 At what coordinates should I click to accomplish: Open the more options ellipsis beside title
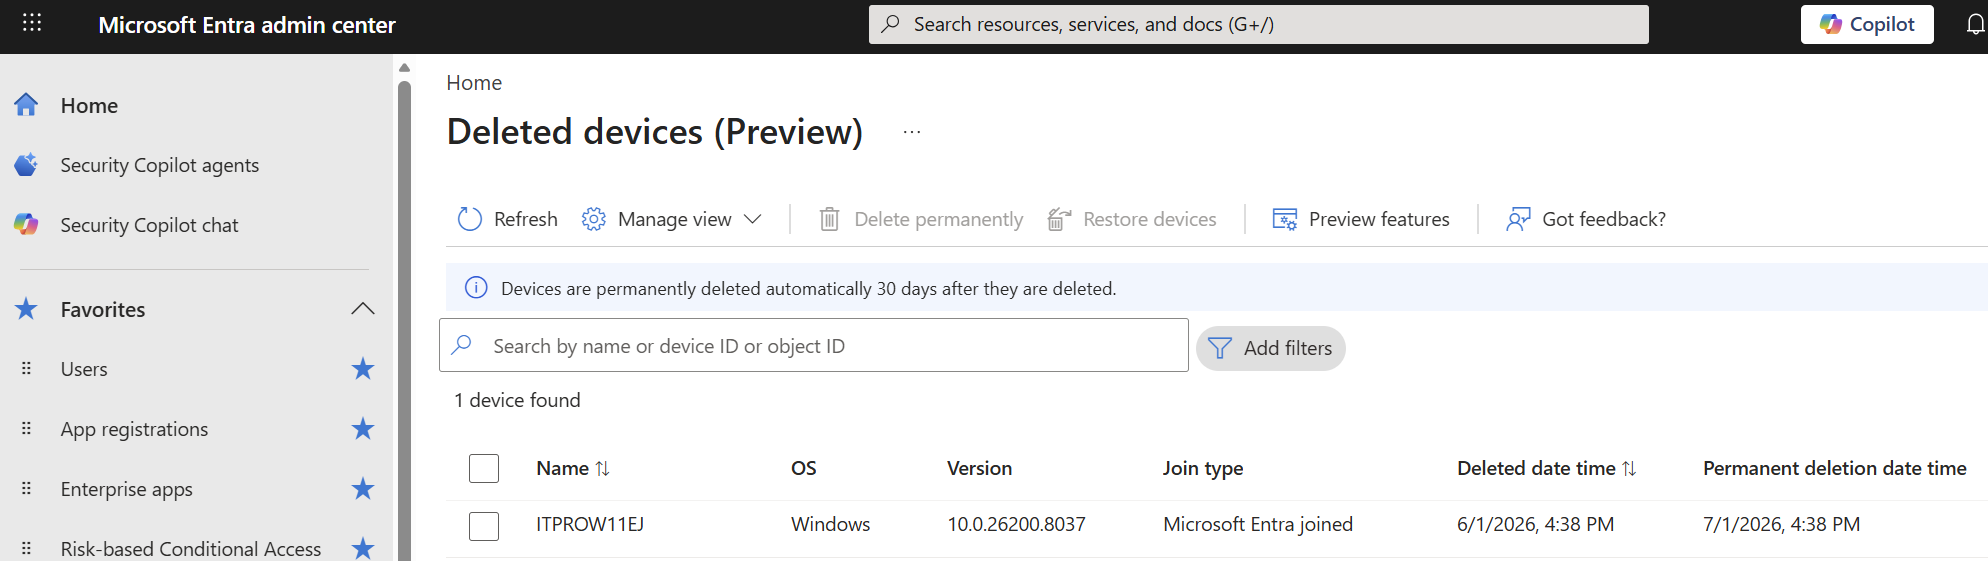(x=912, y=132)
